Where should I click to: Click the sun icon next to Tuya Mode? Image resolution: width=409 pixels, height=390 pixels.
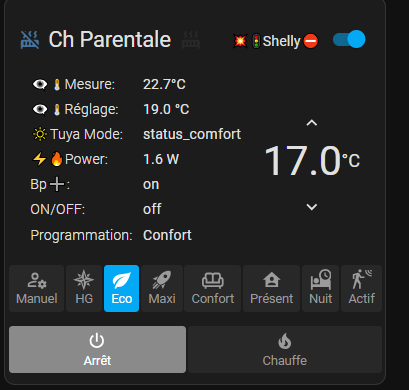(40, 134)
